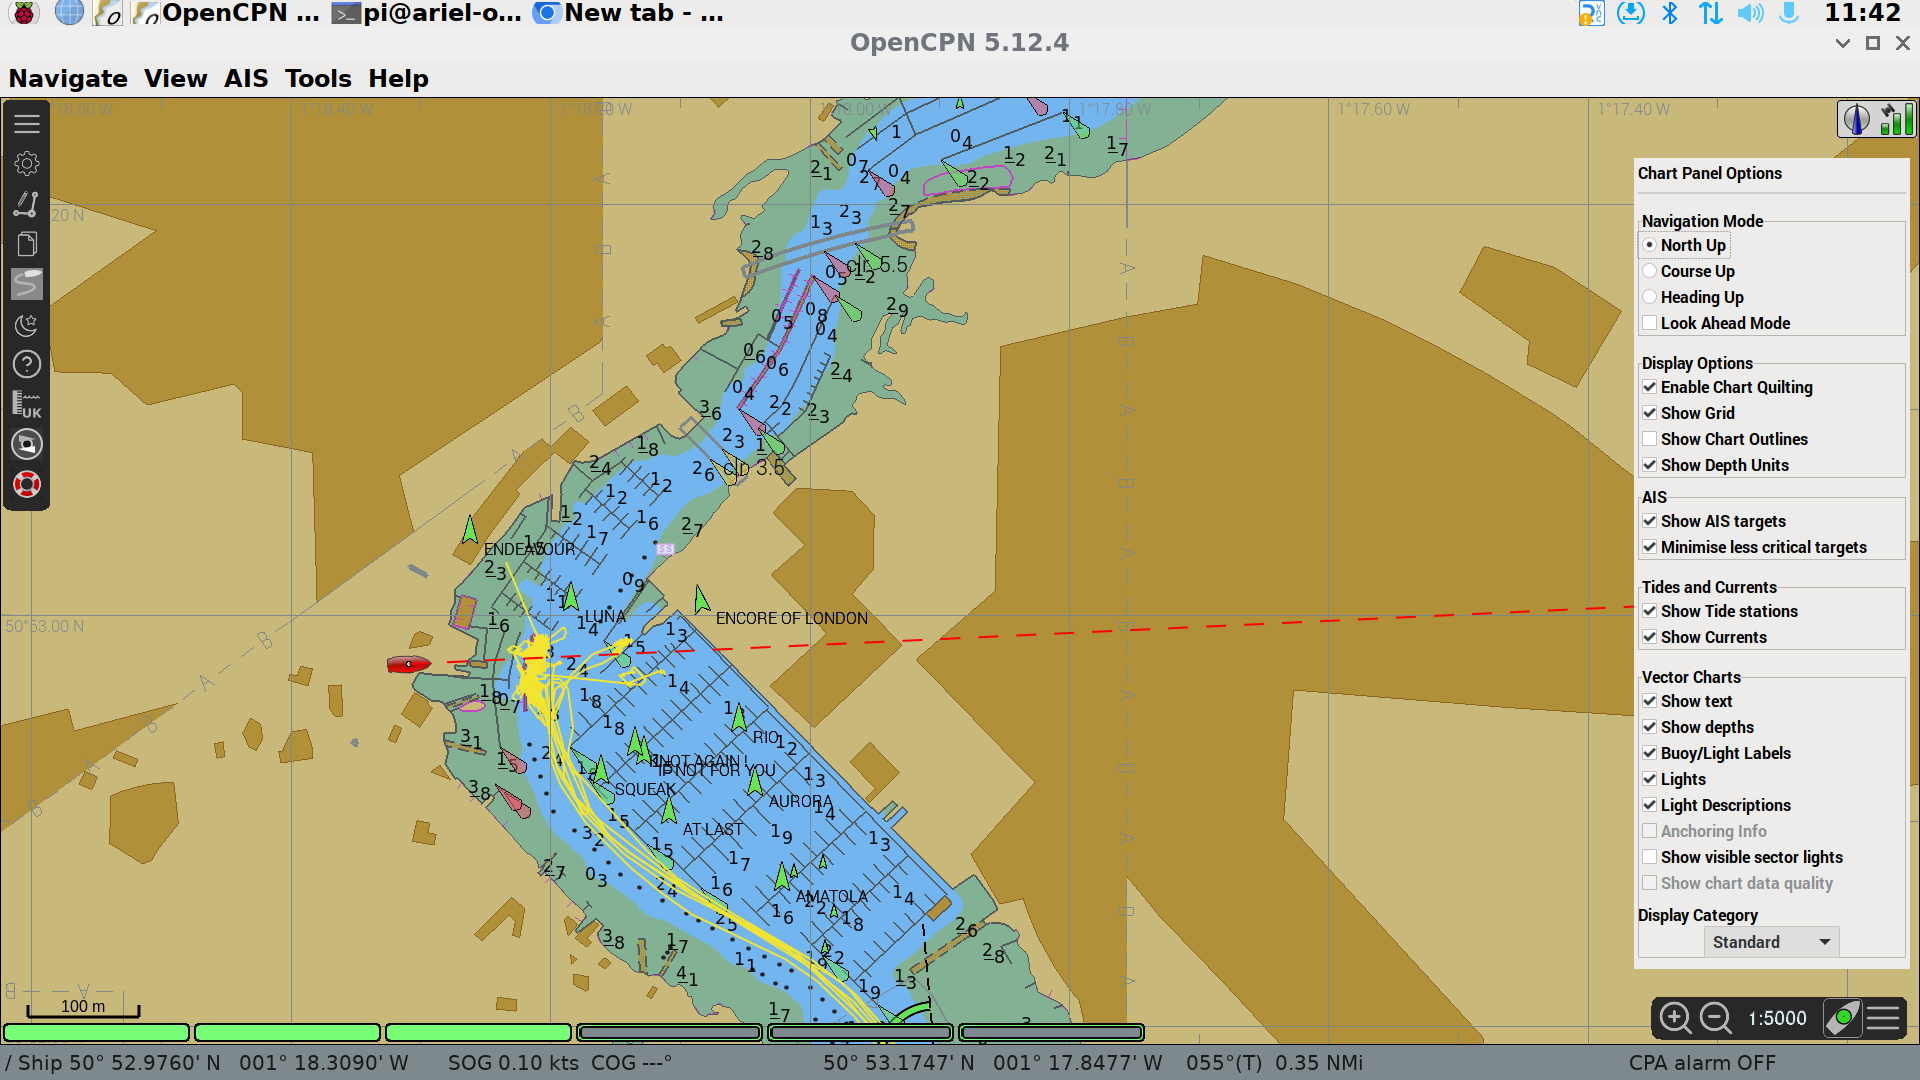The width and height of the screenshot is (1920, 1080).
Task: Click the red lifebuoy MOB icon
Action: (x=27, y=485)
